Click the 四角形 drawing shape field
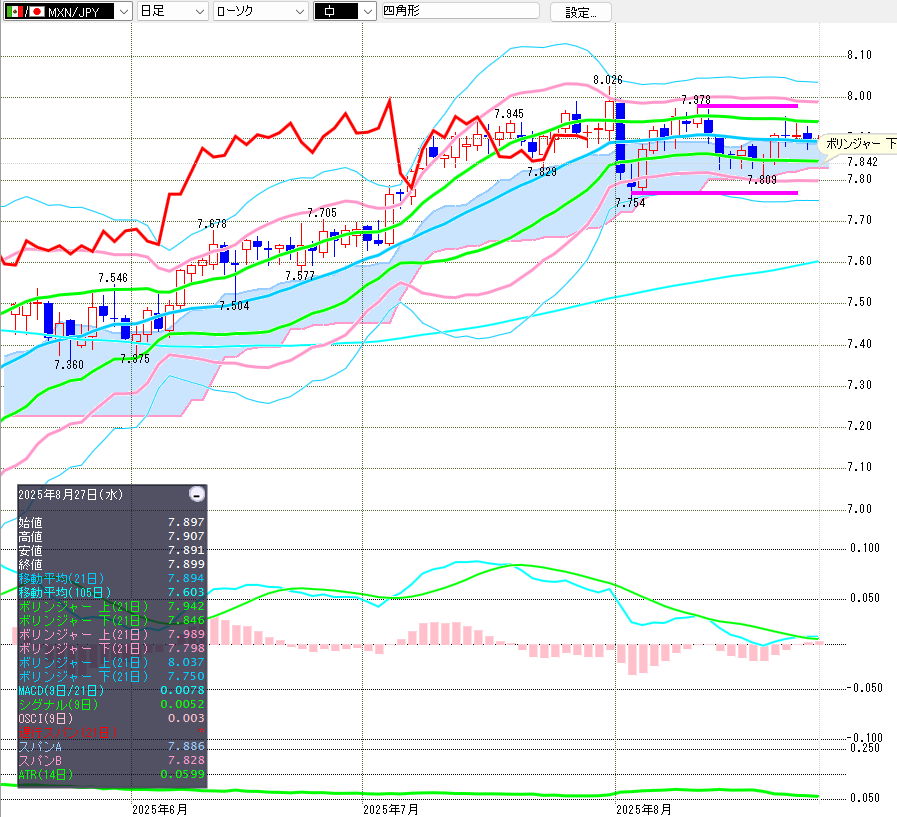This screenshot has width=897, height=817. click(460, 11)
